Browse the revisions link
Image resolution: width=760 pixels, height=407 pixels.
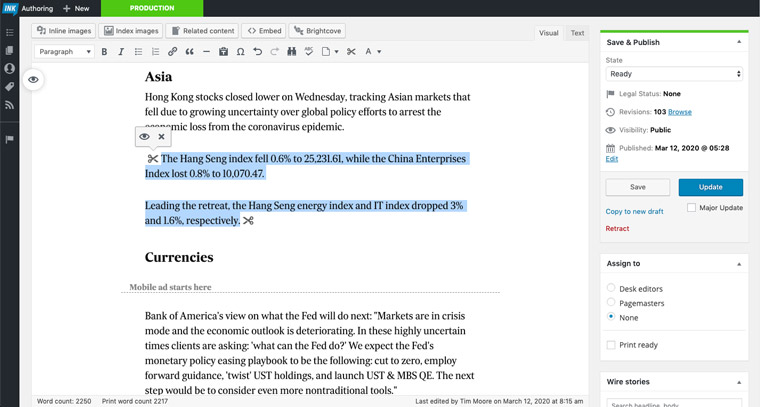[x=680, y=112]
